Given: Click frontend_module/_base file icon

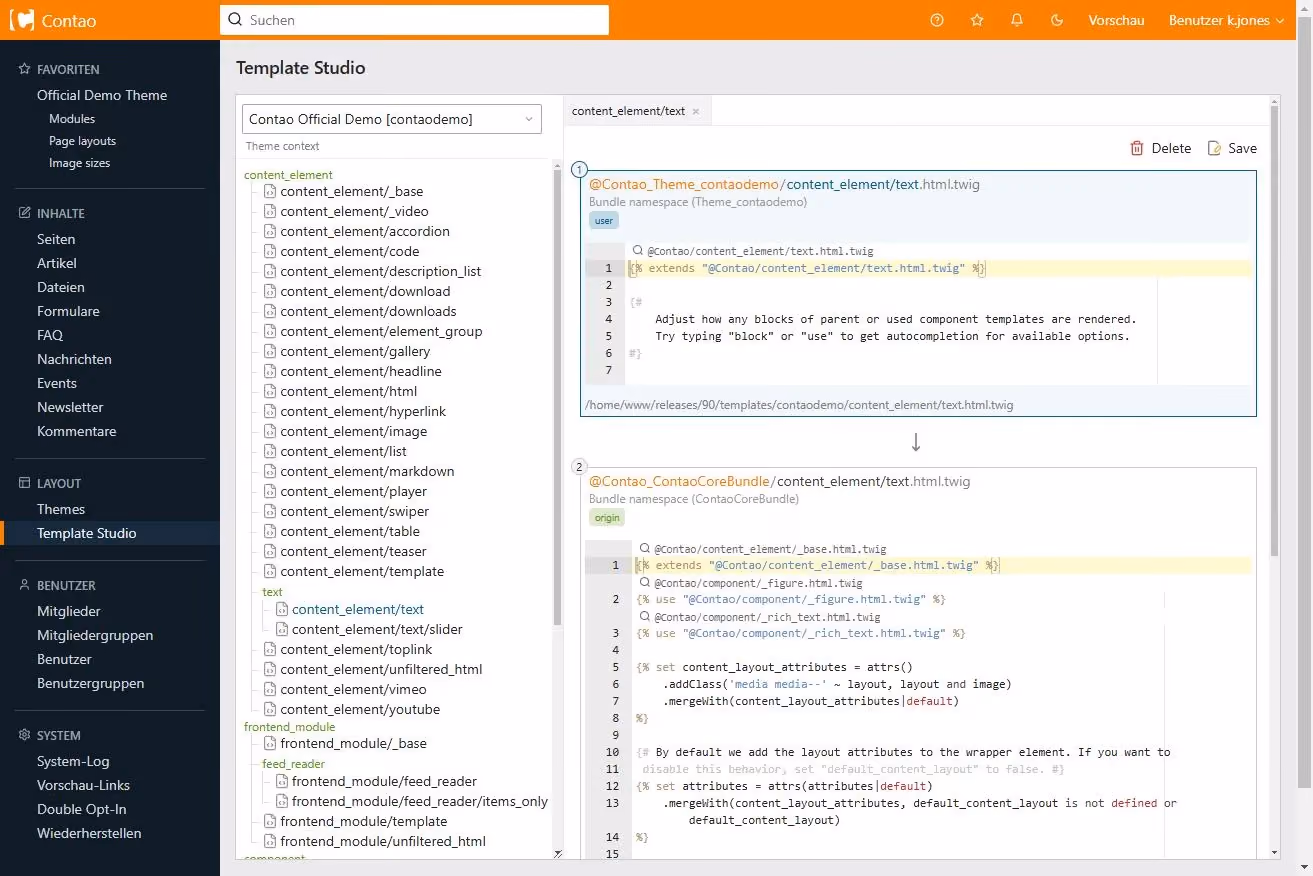Looking at the screenshot, I should click(x=270, y=743).
